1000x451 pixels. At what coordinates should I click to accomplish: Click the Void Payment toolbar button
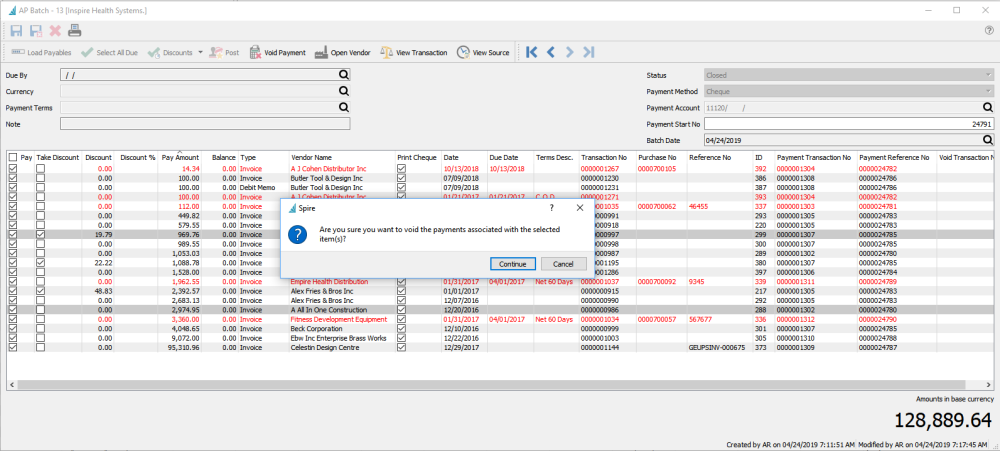(277, 52)
